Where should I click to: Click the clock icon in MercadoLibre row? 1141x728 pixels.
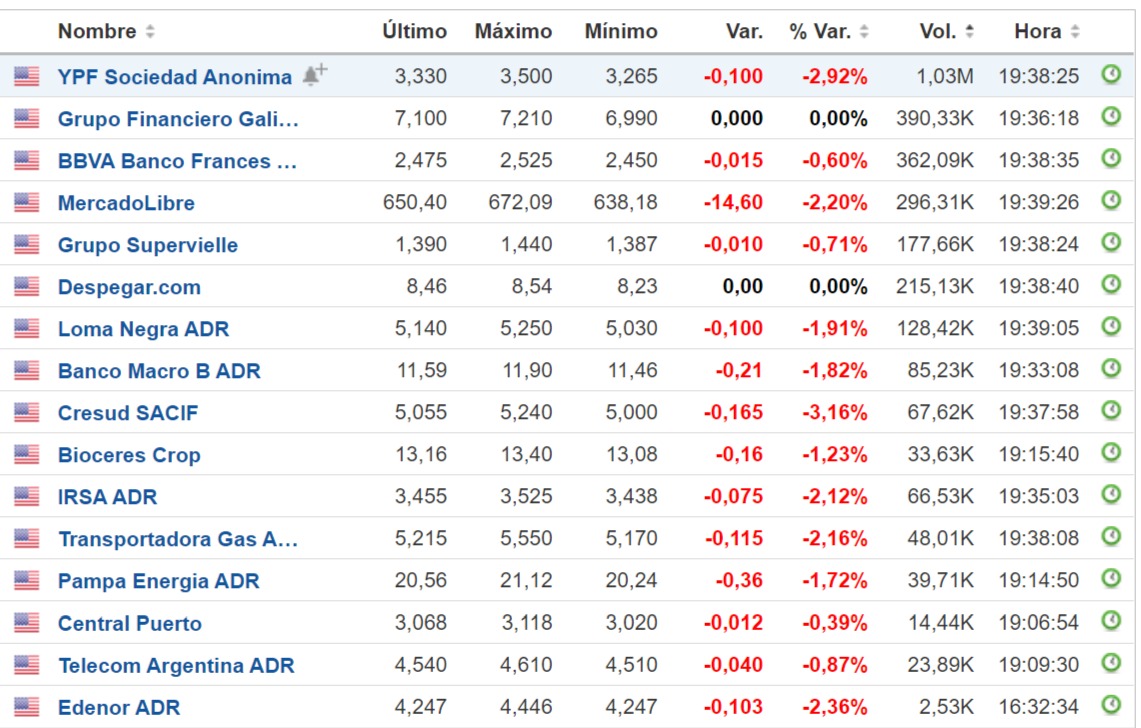[x=1110, y=201]
